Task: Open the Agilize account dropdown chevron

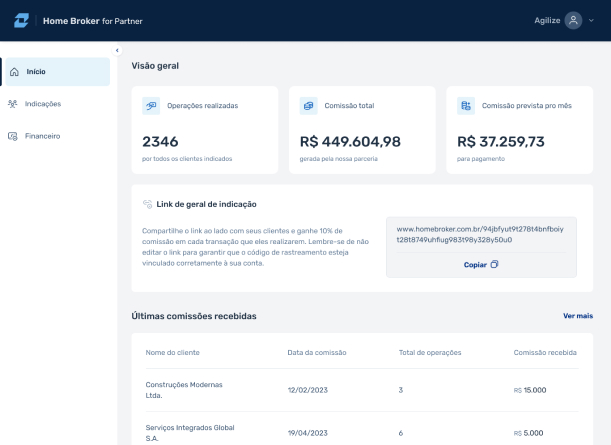Action: (591, 21)
